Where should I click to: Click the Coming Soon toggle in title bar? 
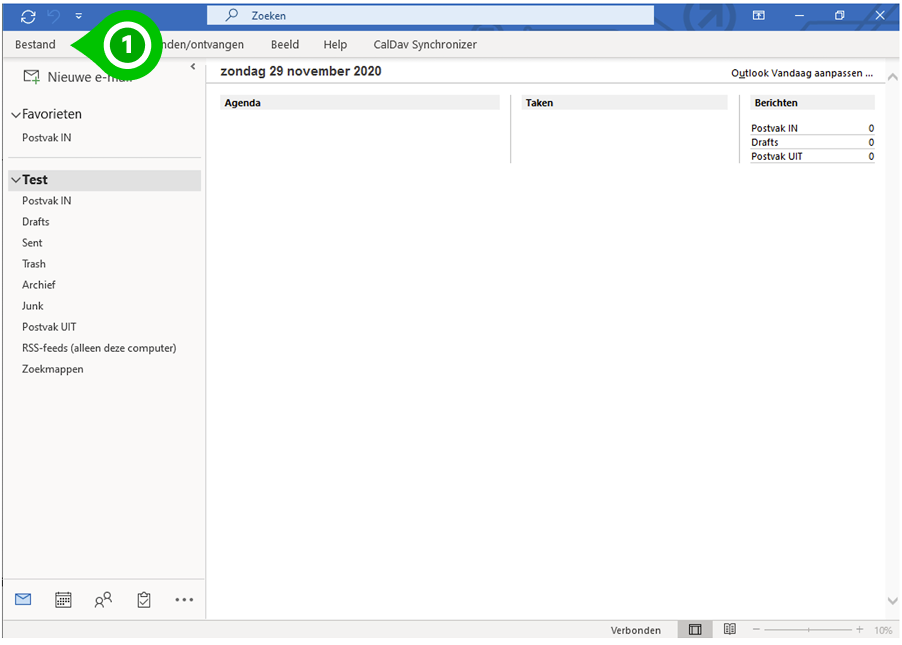[x=757, y=15]
